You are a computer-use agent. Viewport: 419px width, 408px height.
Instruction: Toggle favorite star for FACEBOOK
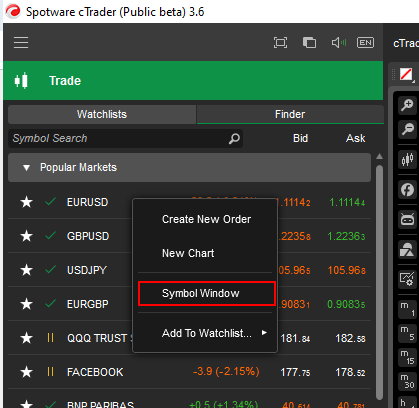(26, 372)
